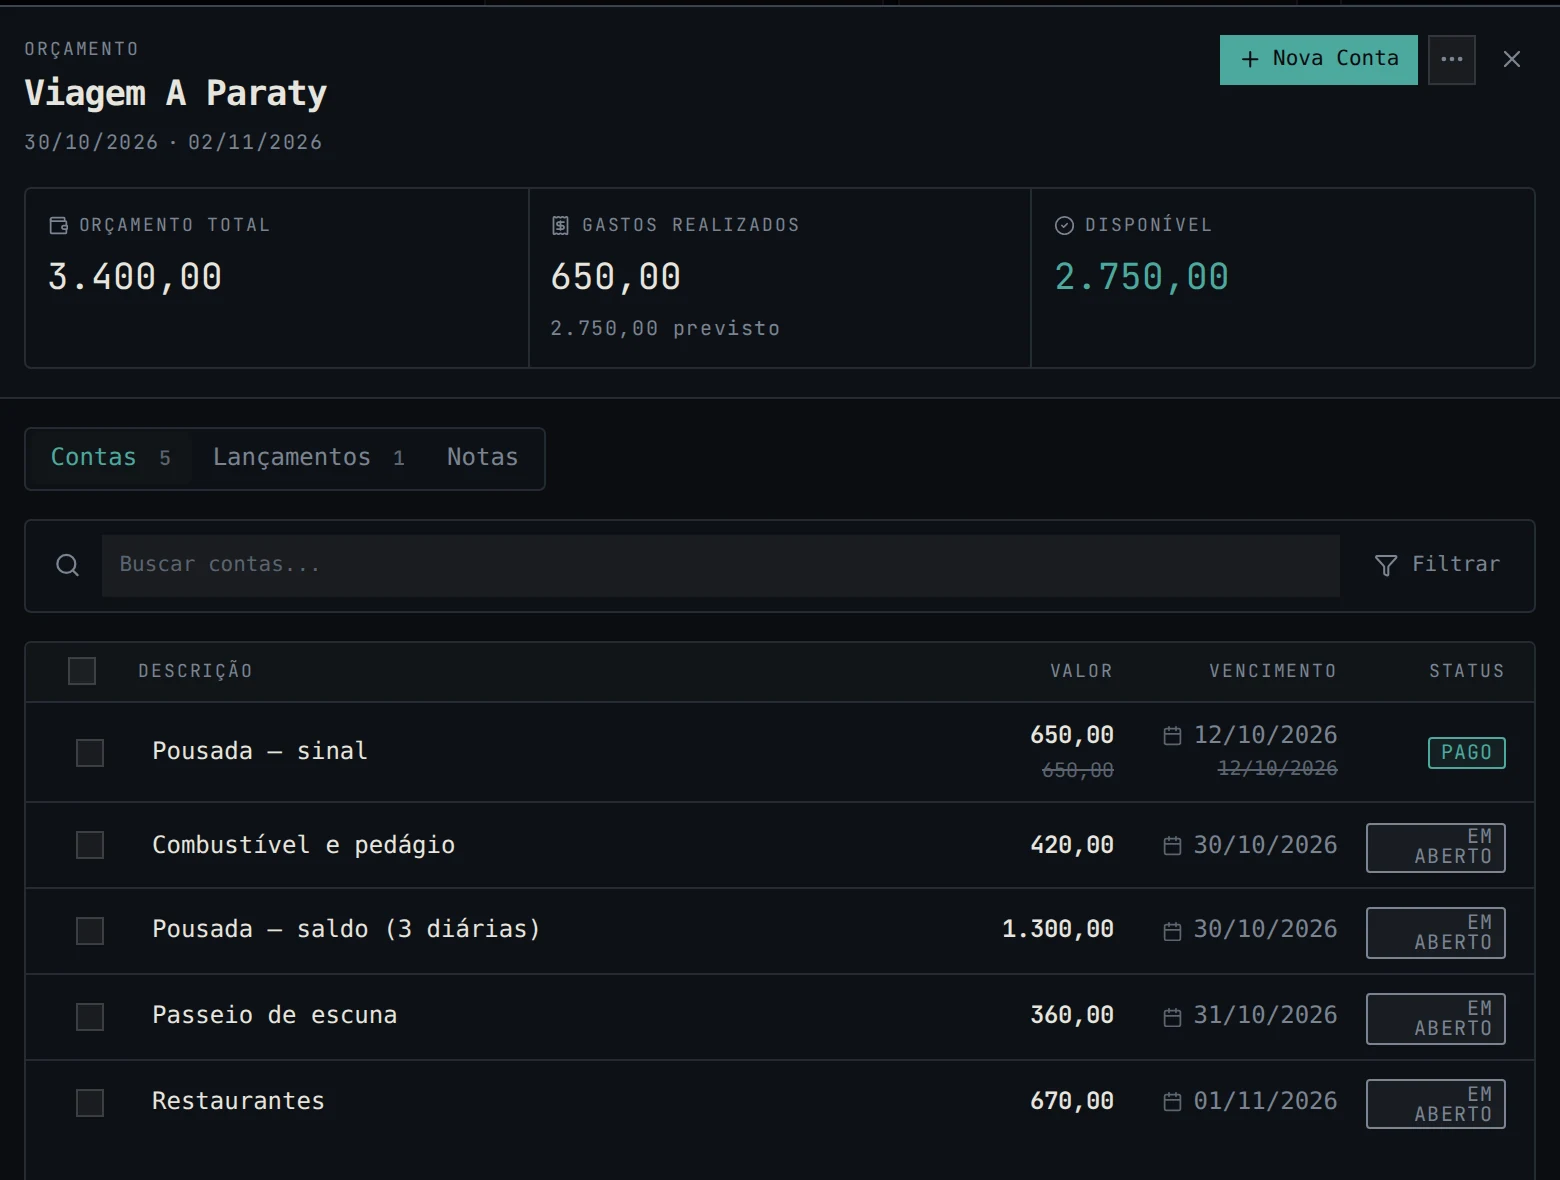Open PAGO status of Pousada sinal
This screenshot has width=1560, height=1180.
(x=1466, y=753)
